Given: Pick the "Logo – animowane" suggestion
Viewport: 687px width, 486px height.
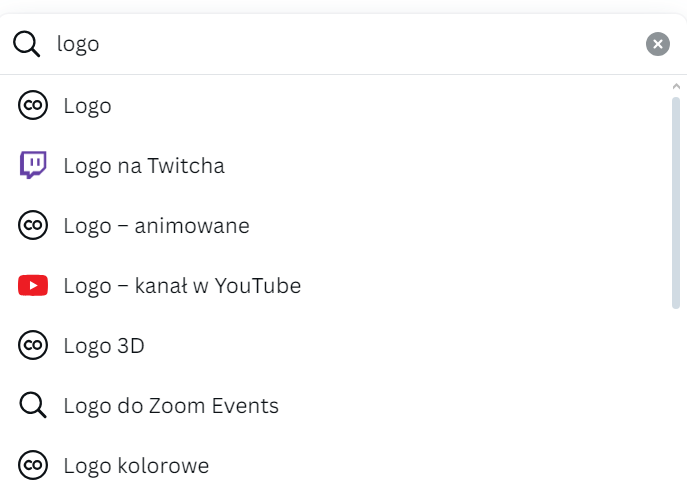Looking at the screenshot, I should point(156,226).
